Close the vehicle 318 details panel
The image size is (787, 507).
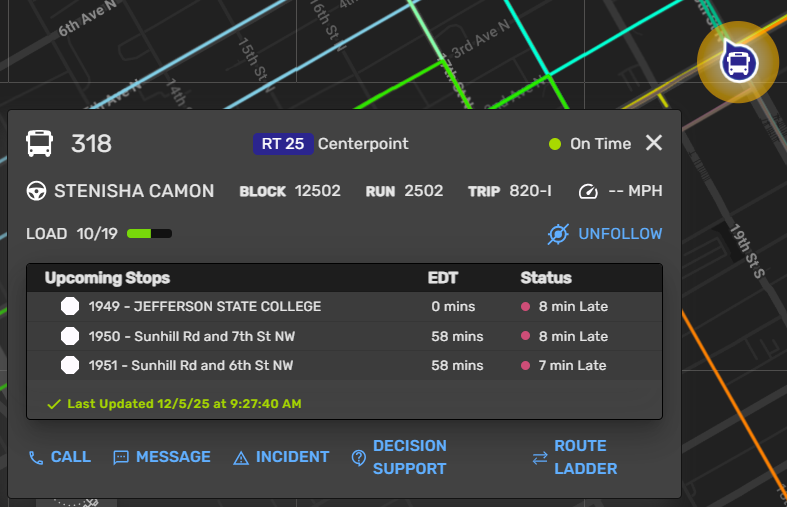point(654,143)
